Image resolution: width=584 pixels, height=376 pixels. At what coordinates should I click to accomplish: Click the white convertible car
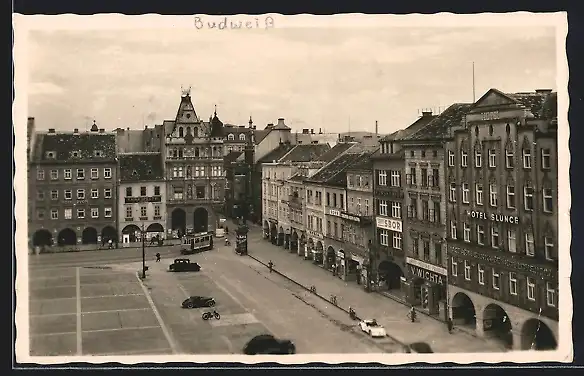[372, 328]
